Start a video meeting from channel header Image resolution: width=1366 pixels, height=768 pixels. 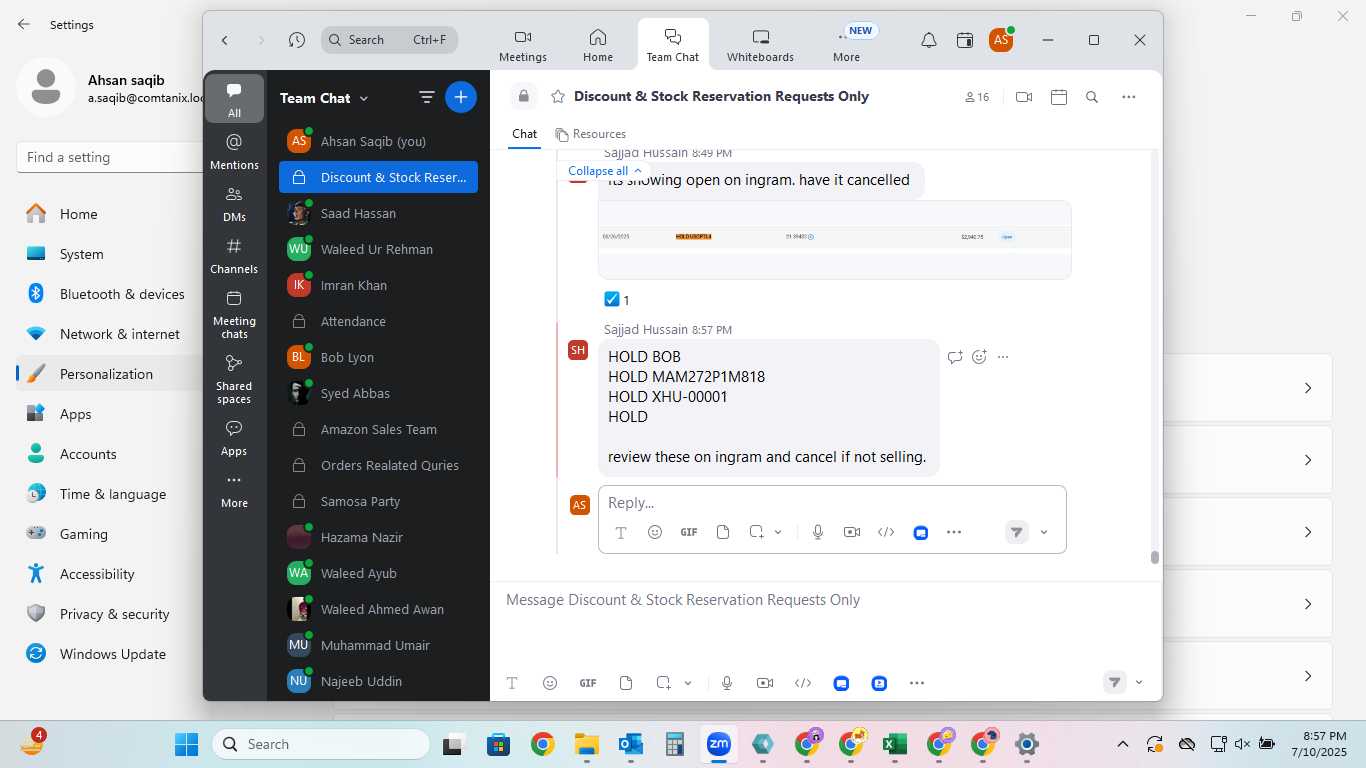1024,97
